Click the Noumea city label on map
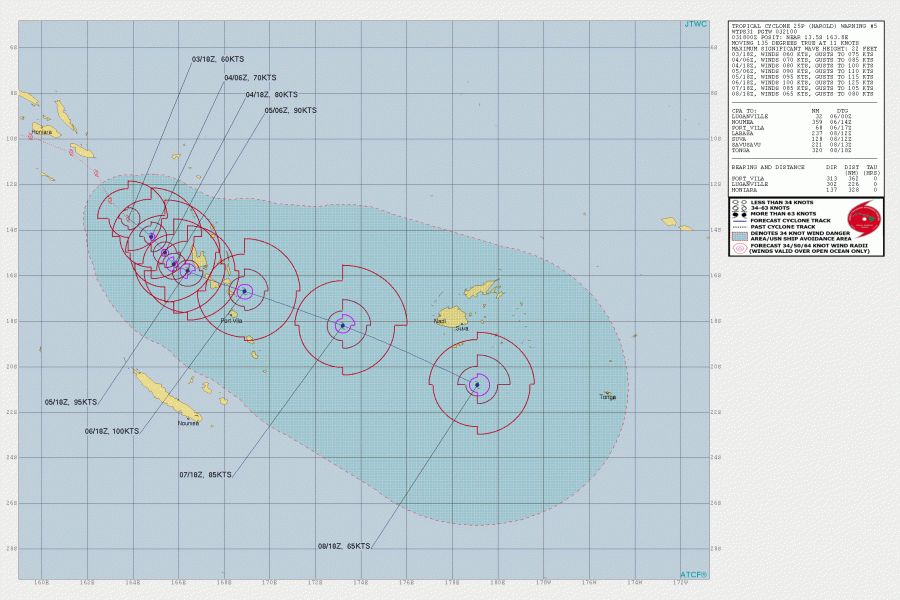 point(186,423)
